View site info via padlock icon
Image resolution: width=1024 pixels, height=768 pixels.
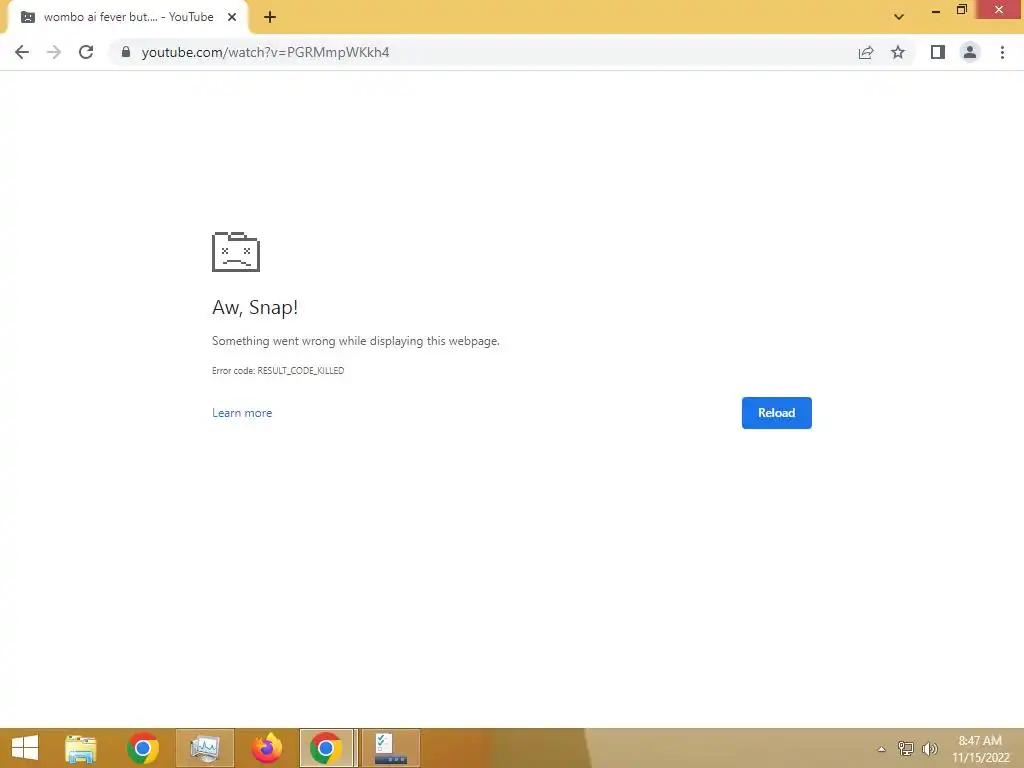point(125,52)
